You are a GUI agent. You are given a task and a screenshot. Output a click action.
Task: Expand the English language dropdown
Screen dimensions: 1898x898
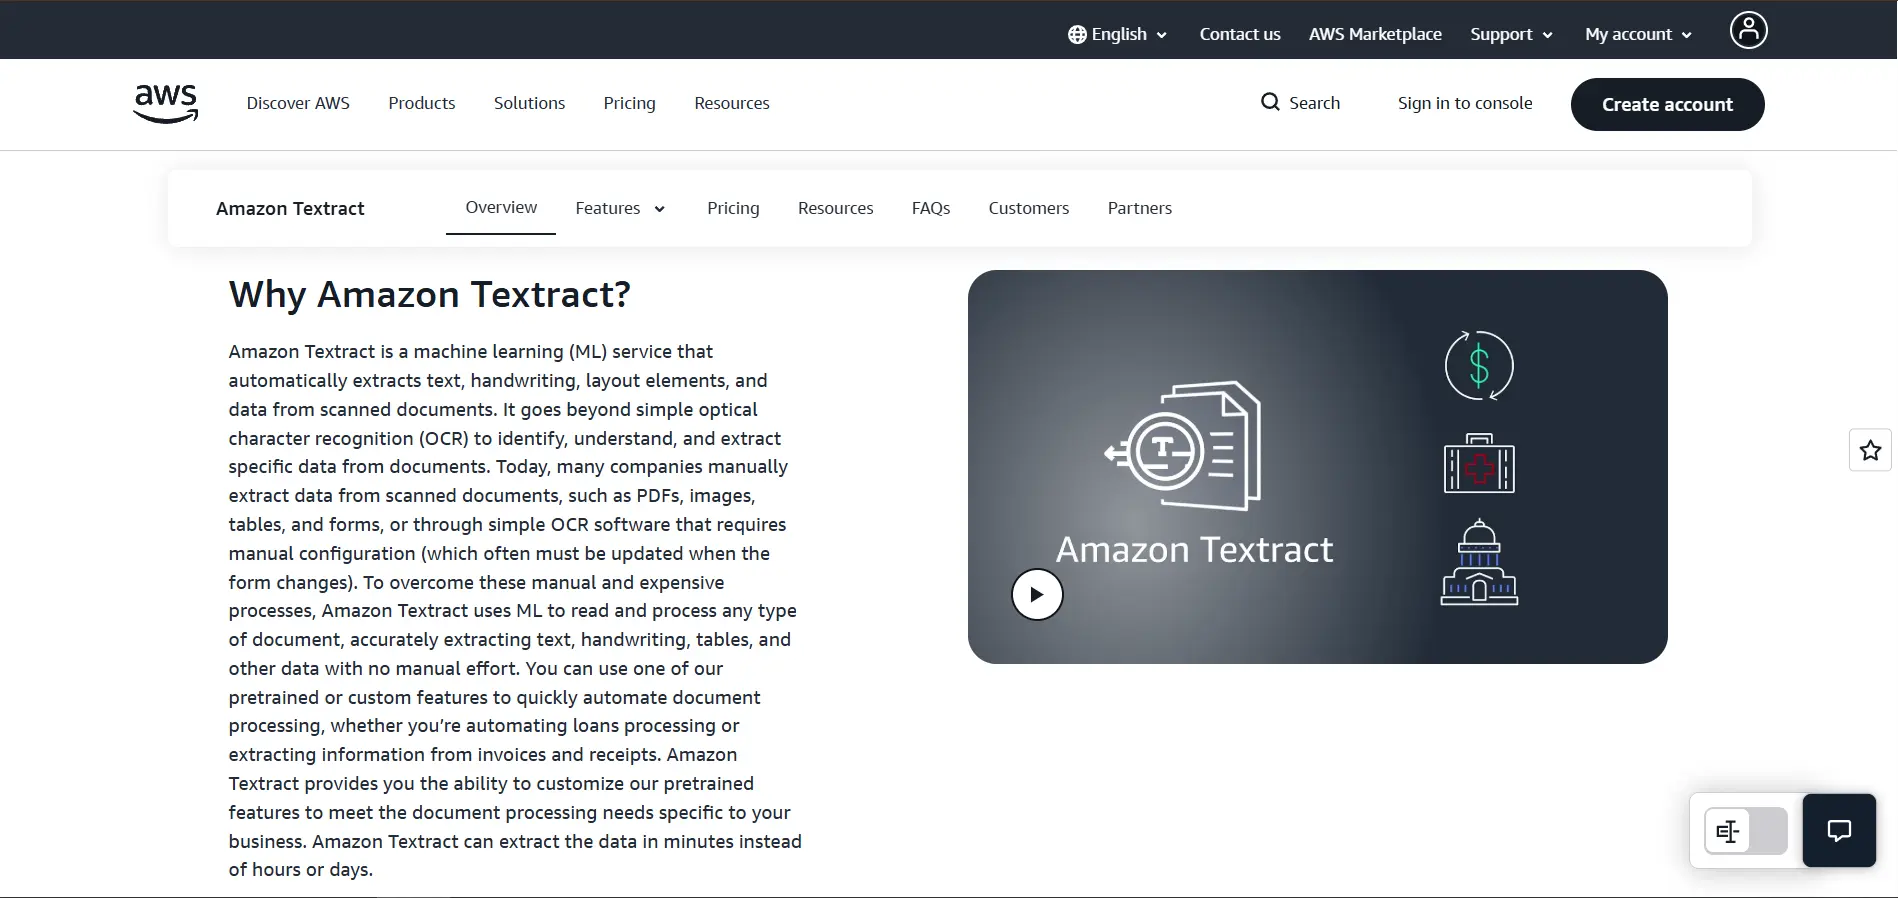pyautogui.click(x=1118, y=34)
